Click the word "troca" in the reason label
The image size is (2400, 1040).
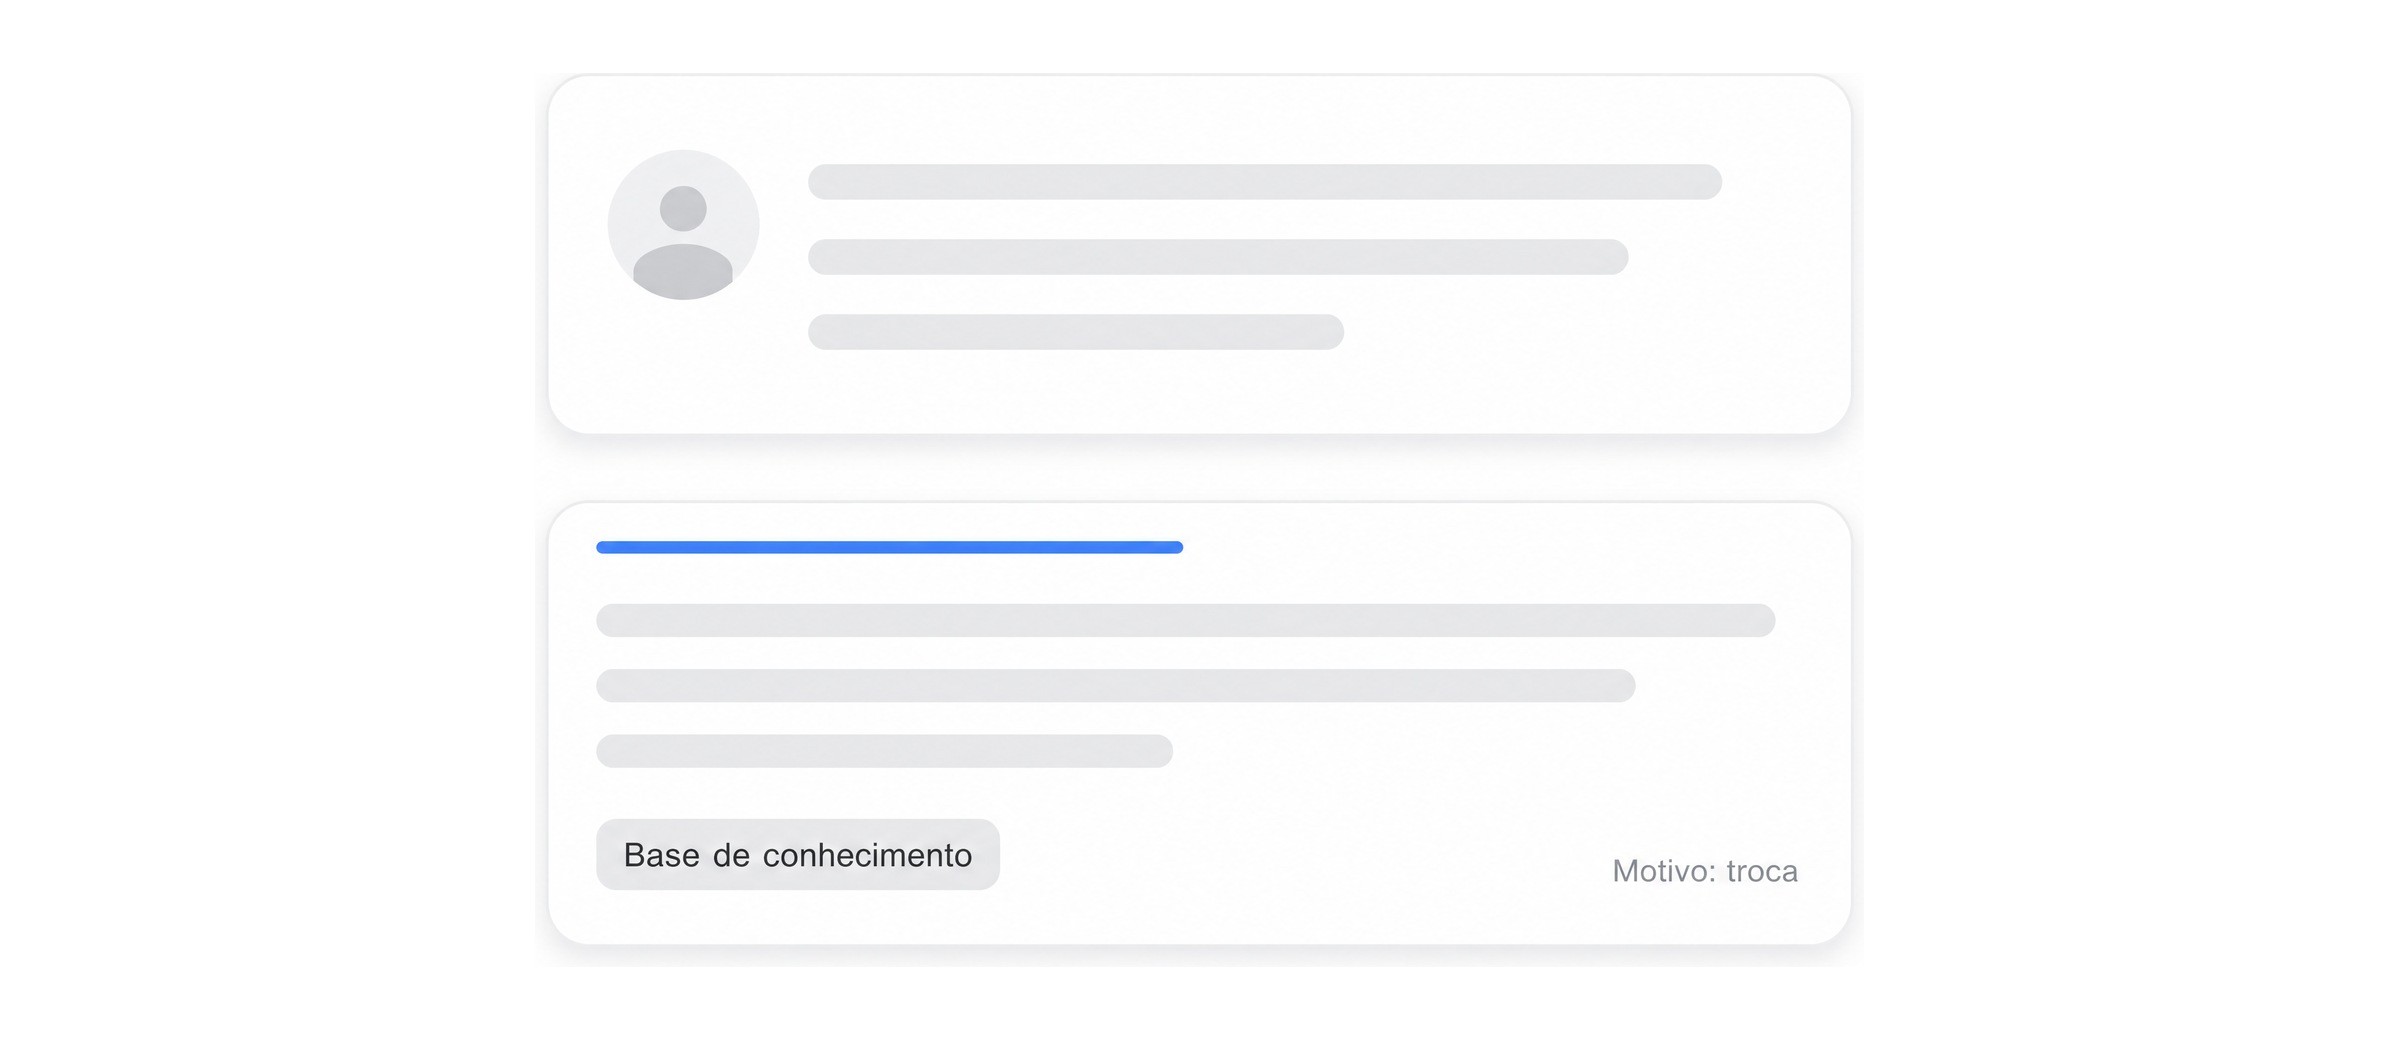pos(1762,871)
